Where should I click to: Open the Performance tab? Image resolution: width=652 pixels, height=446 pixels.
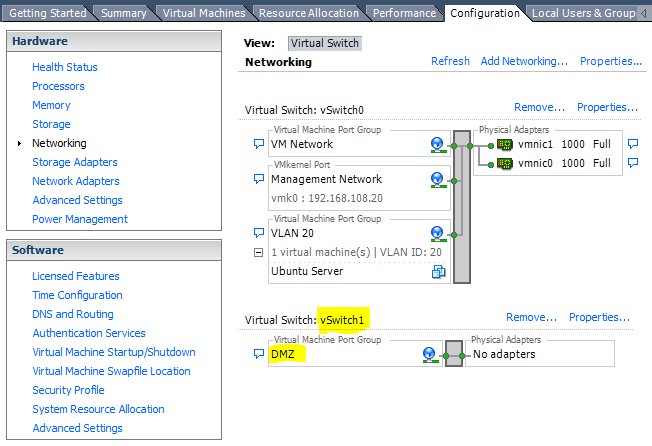click(x=404, y=13)
